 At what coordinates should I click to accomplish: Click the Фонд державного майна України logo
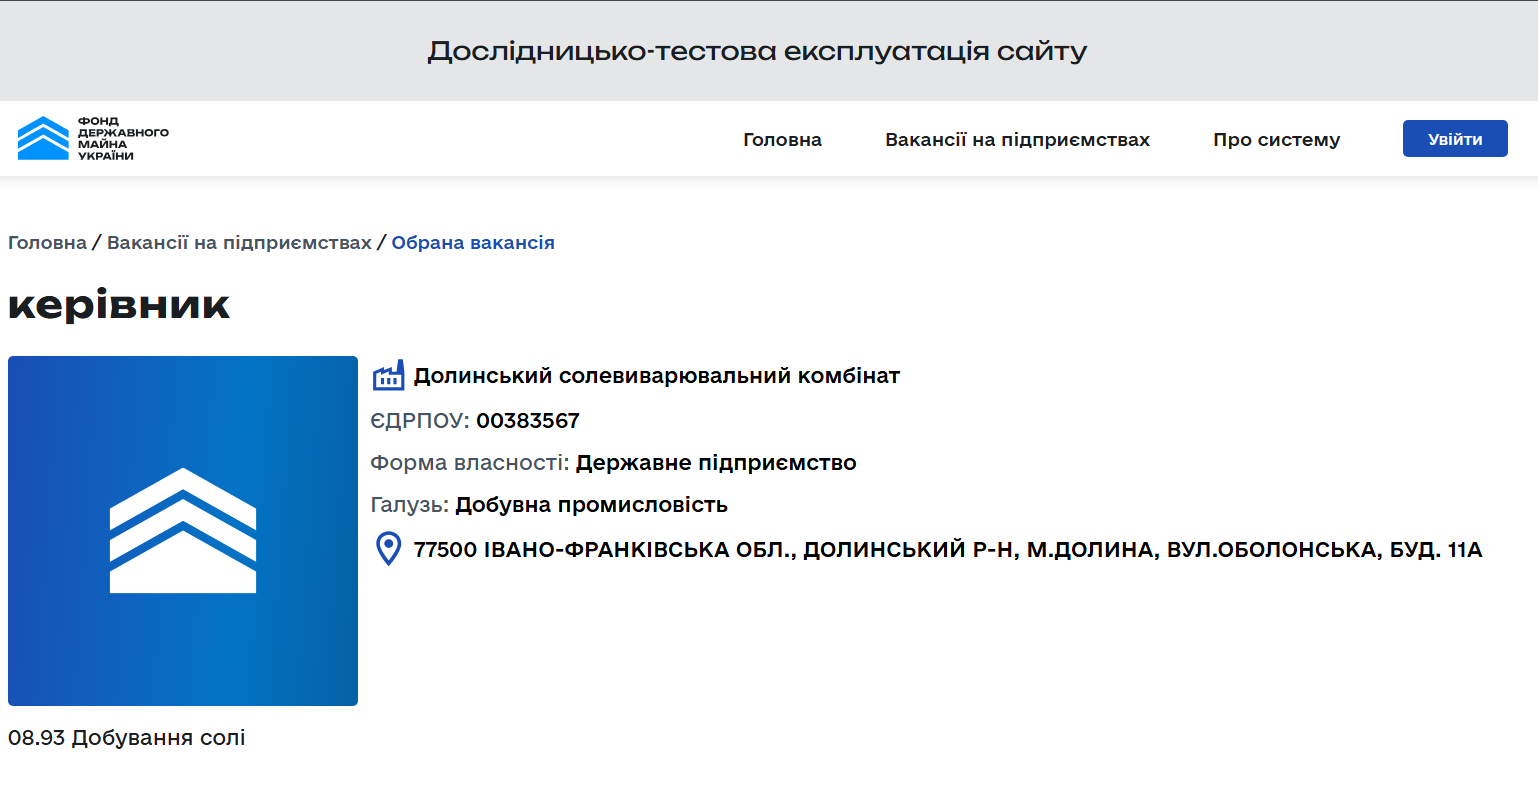tap(93, 138)
